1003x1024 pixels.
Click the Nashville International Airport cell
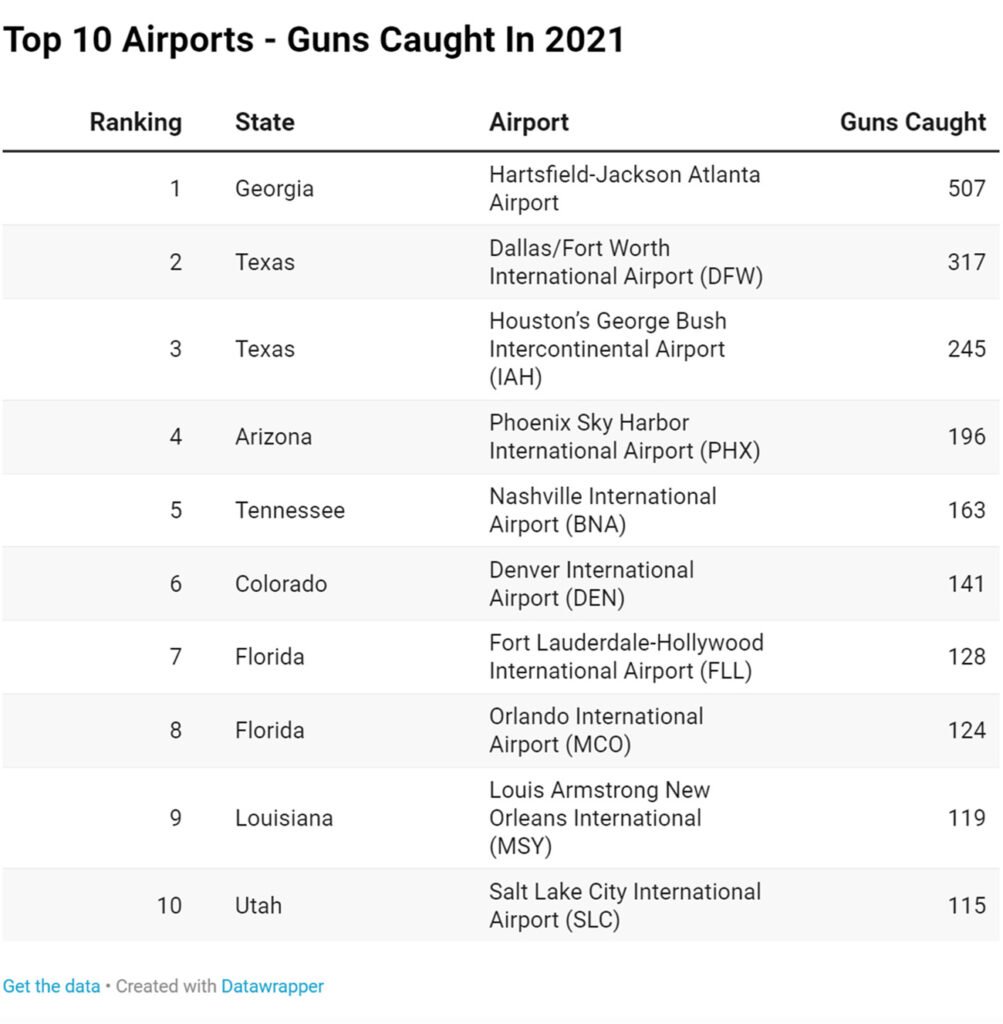pyautogui.click(x=602, y=510)
